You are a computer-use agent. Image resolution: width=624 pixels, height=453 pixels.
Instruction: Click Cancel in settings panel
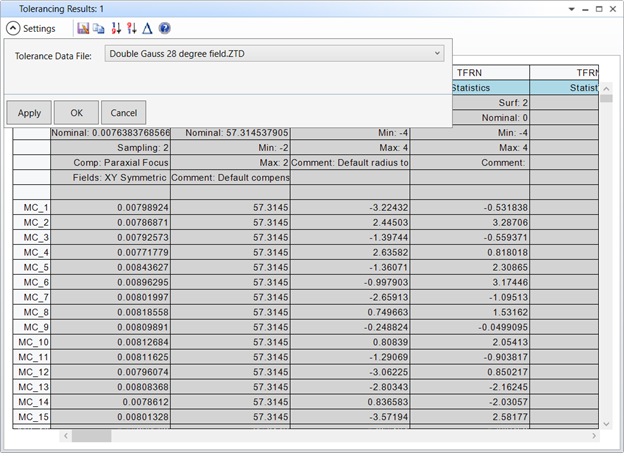pyautogui.click(x=124, y=113)
